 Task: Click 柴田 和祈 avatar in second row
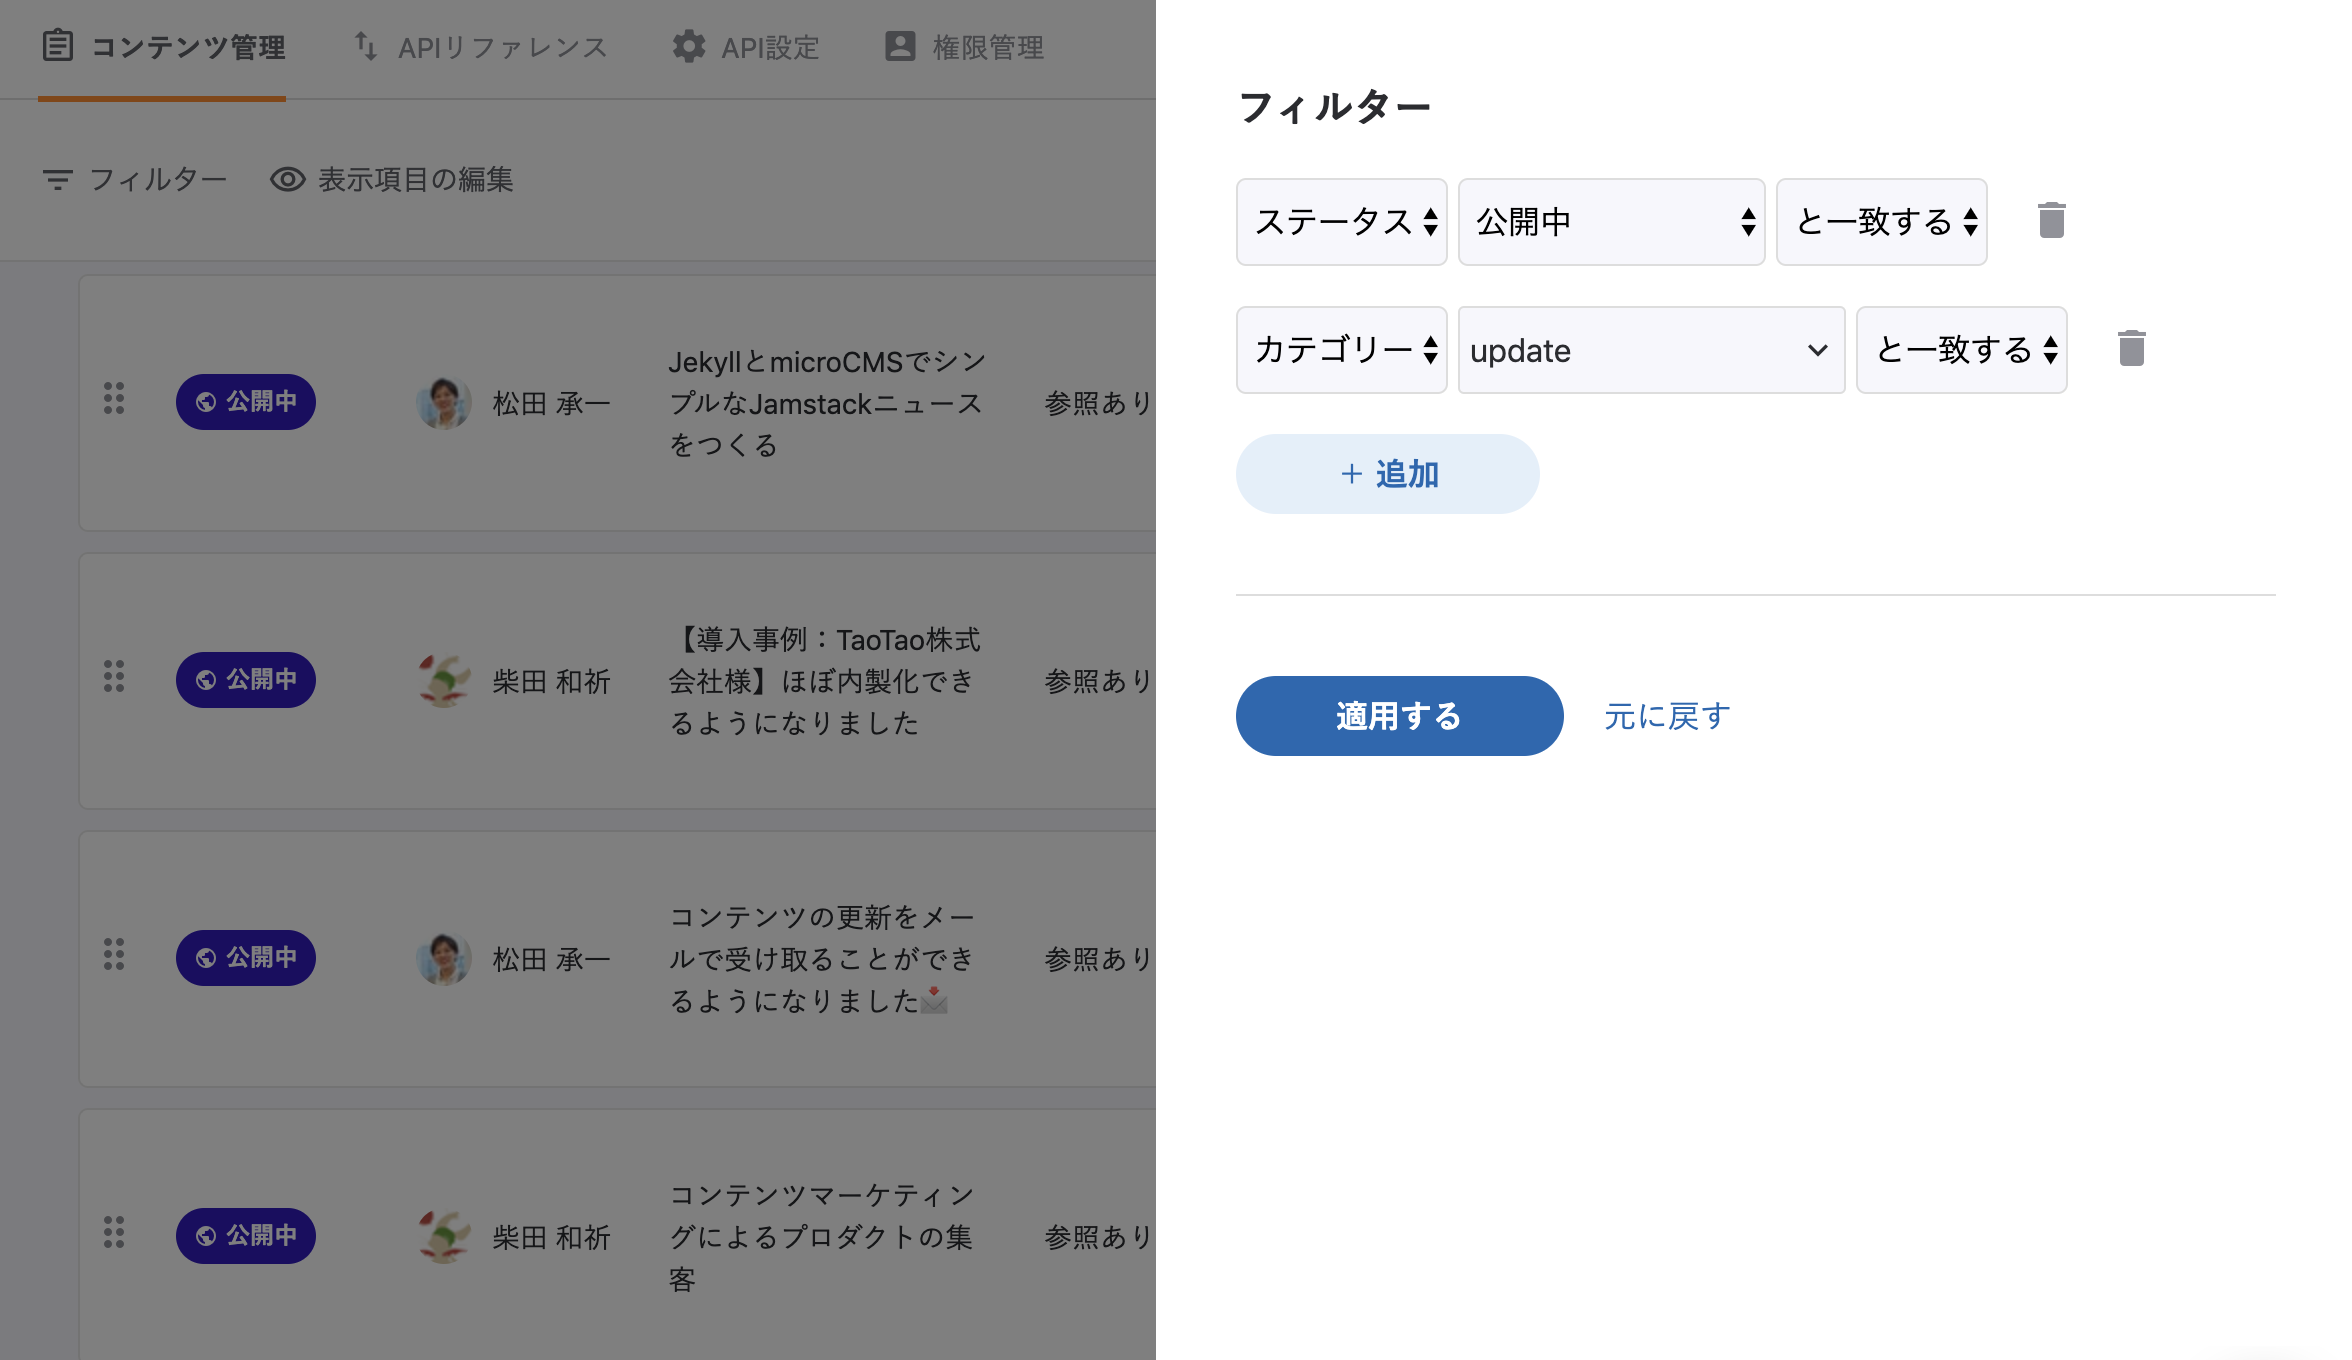[x=443, y=681]
